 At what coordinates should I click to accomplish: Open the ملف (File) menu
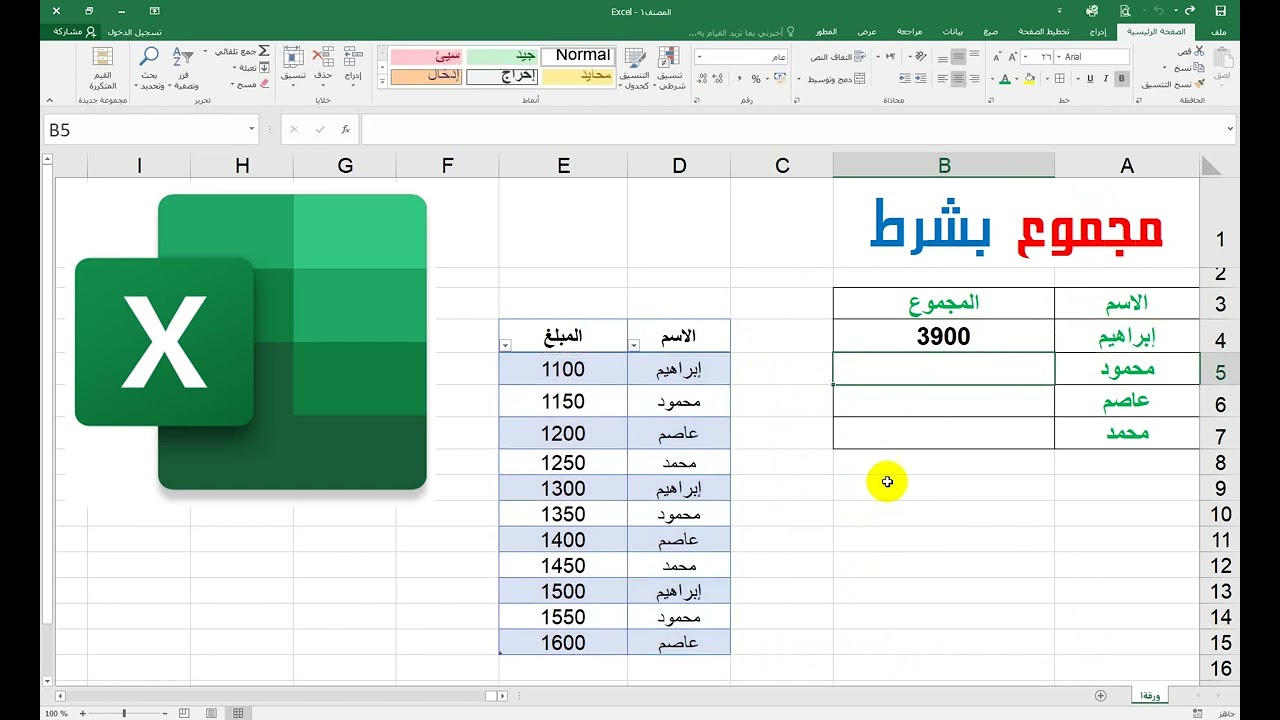click(1219, 32)
